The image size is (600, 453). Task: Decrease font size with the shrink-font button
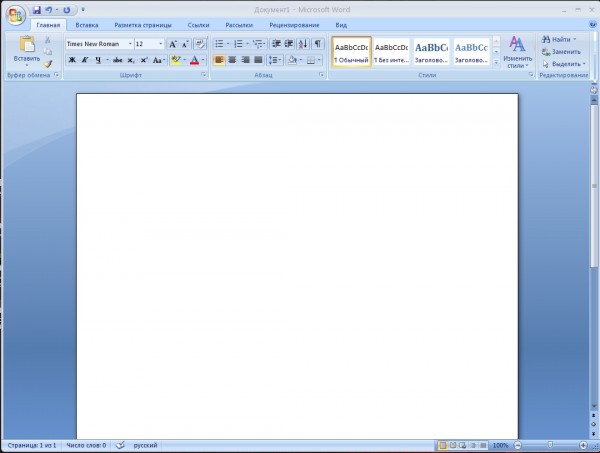click(185, 44)
